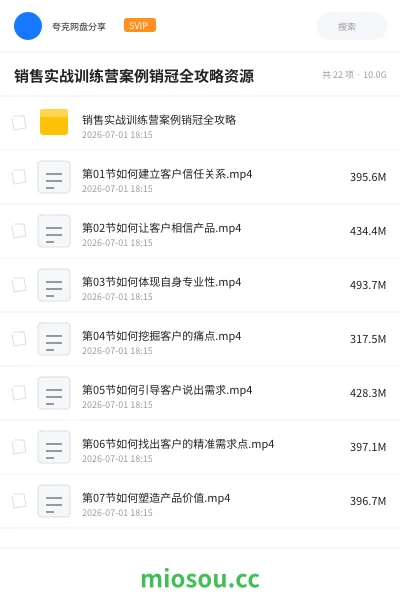
Task: Open the yellow folder icon
Action: 54,122
